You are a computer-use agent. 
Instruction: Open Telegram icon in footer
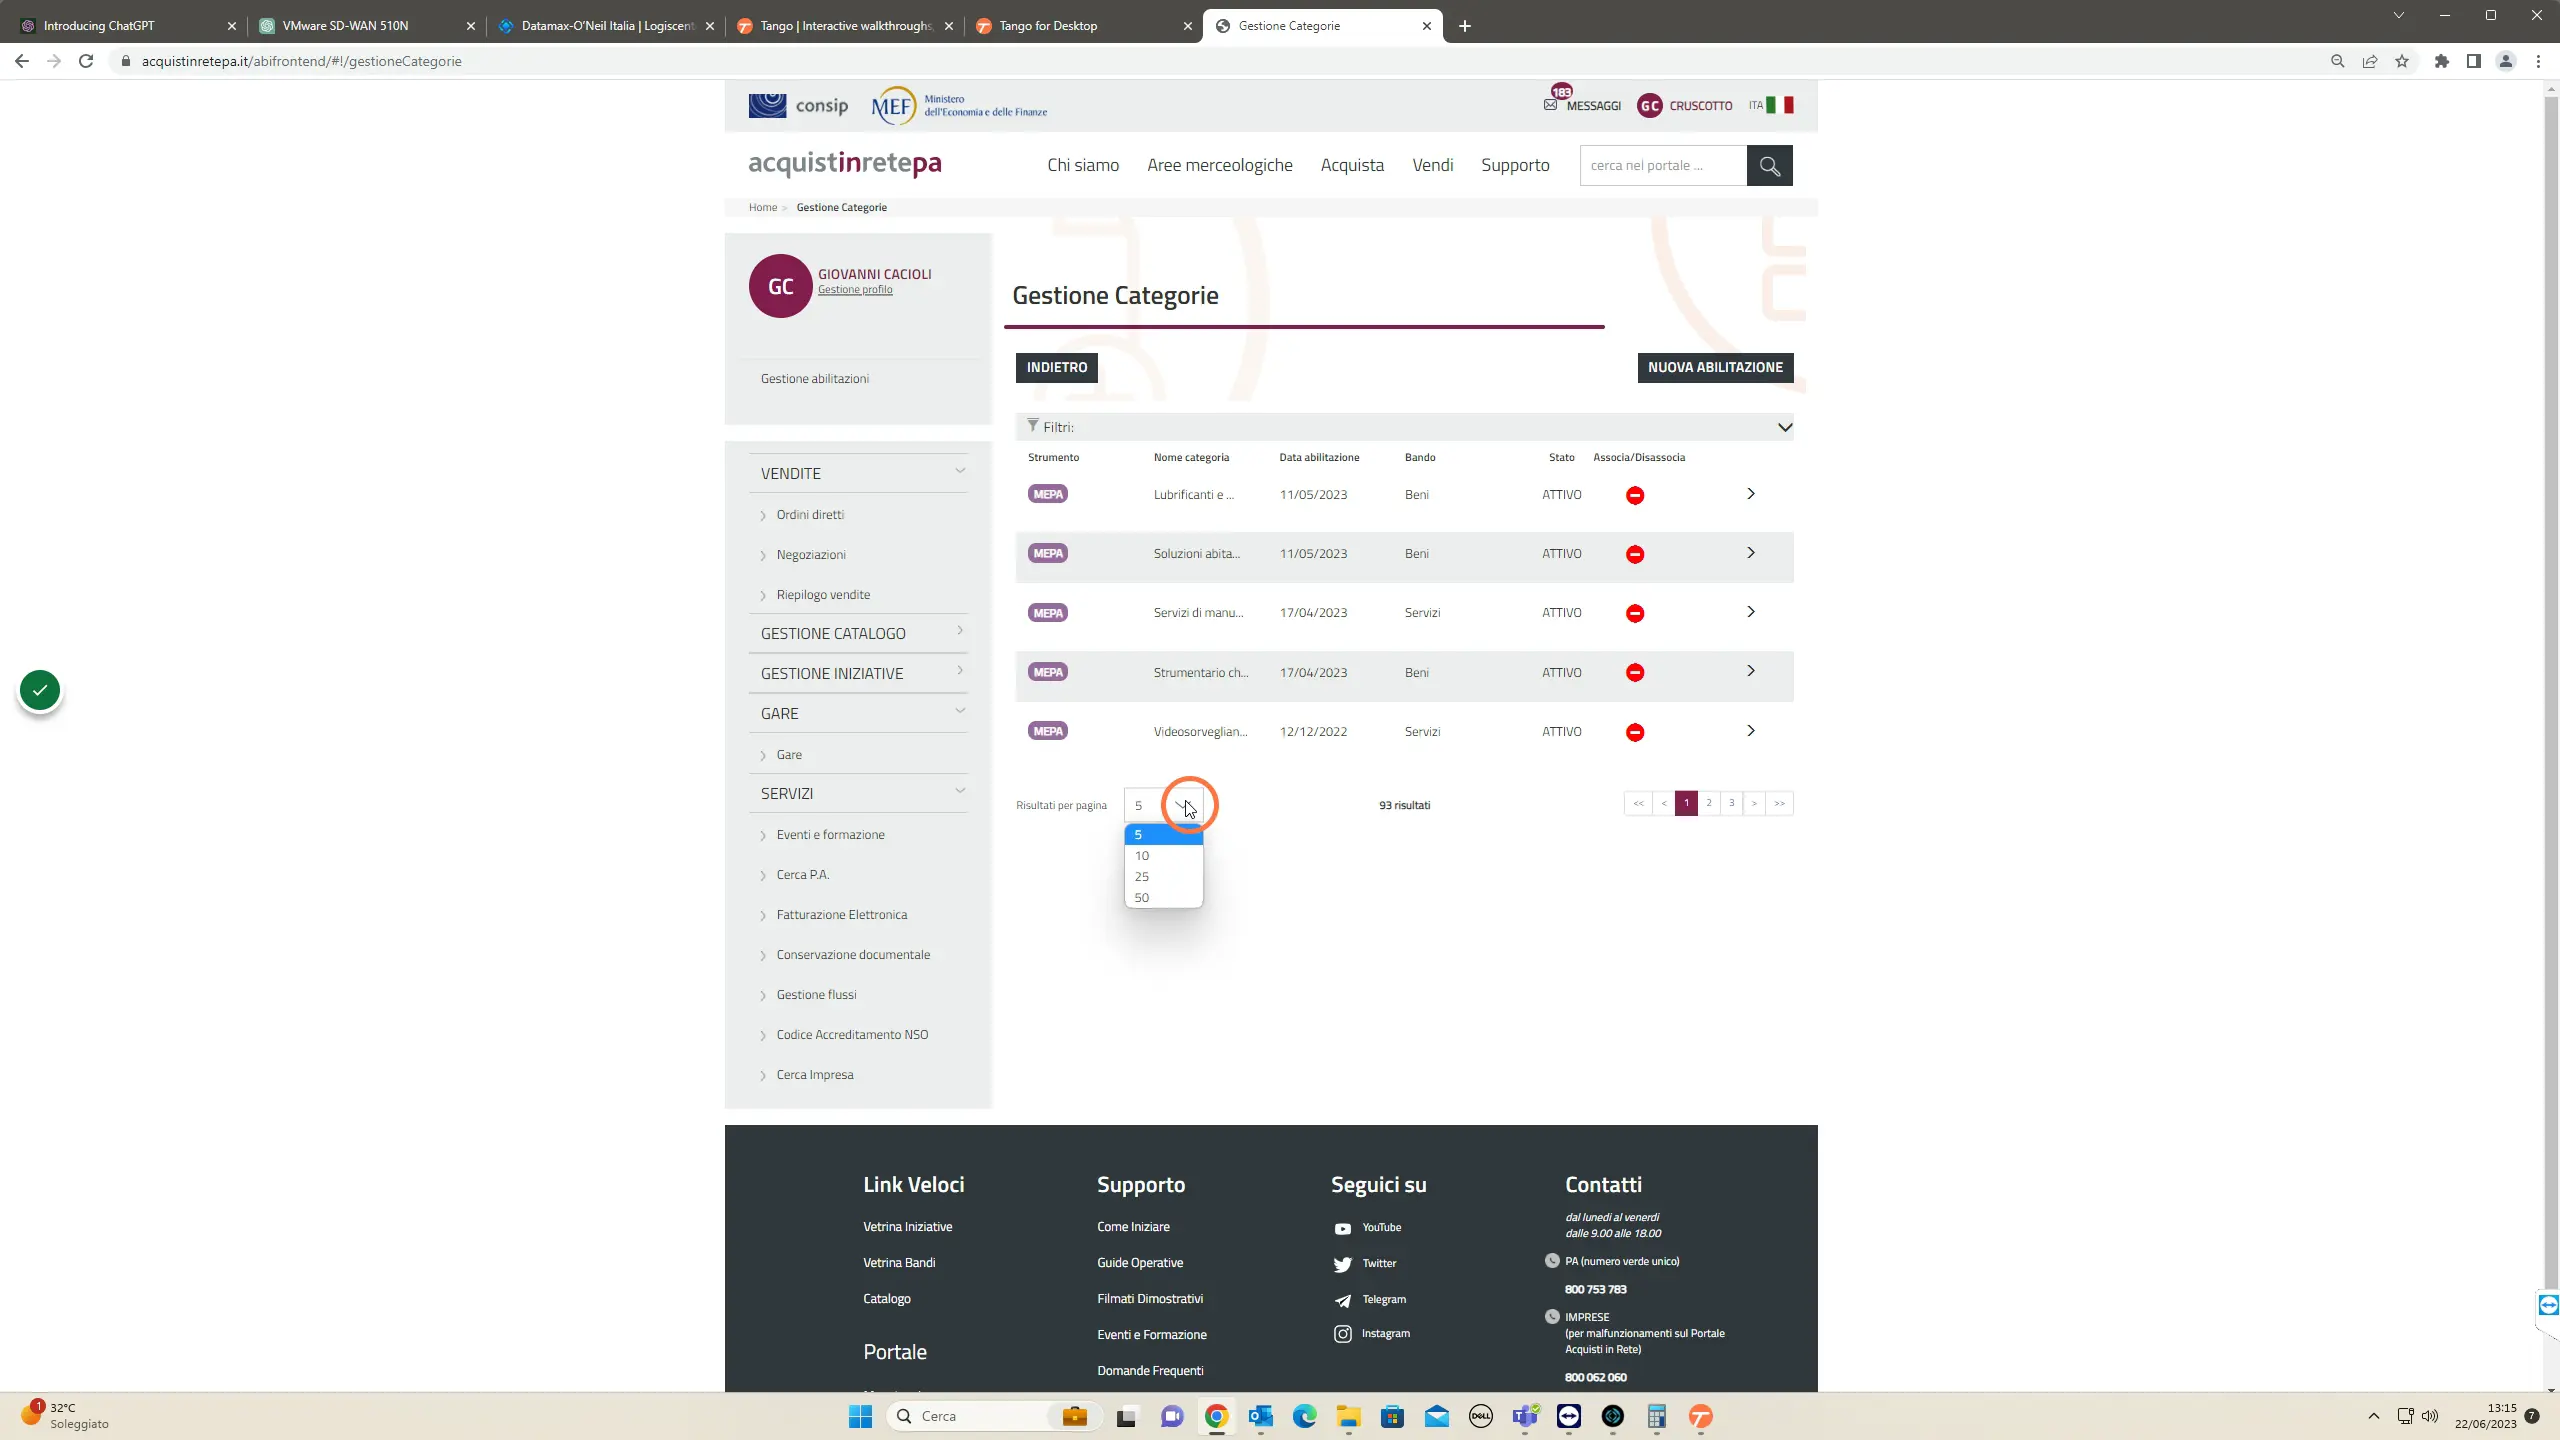(x=1343, y=1300)
